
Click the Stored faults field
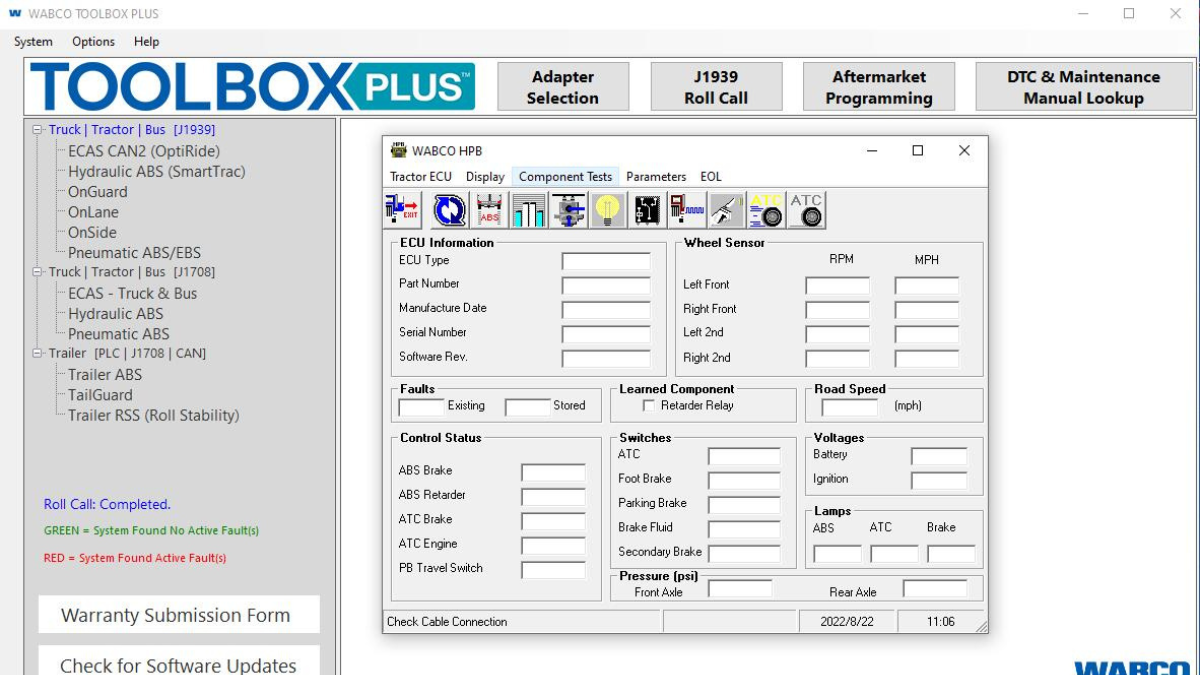[x=527, y=407]
